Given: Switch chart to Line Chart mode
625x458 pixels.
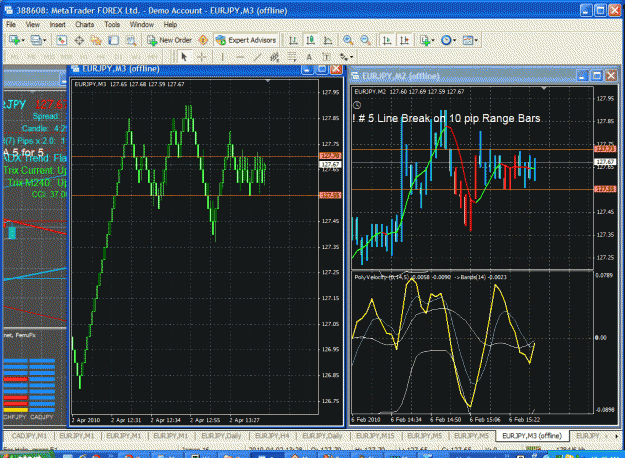Looking at the screenshot, I should [328, 40].
